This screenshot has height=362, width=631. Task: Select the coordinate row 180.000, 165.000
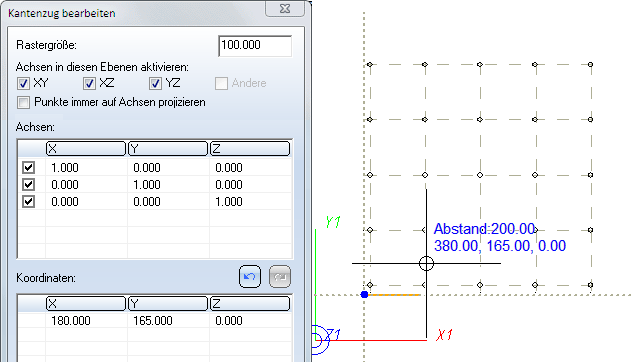coord(155,321)
